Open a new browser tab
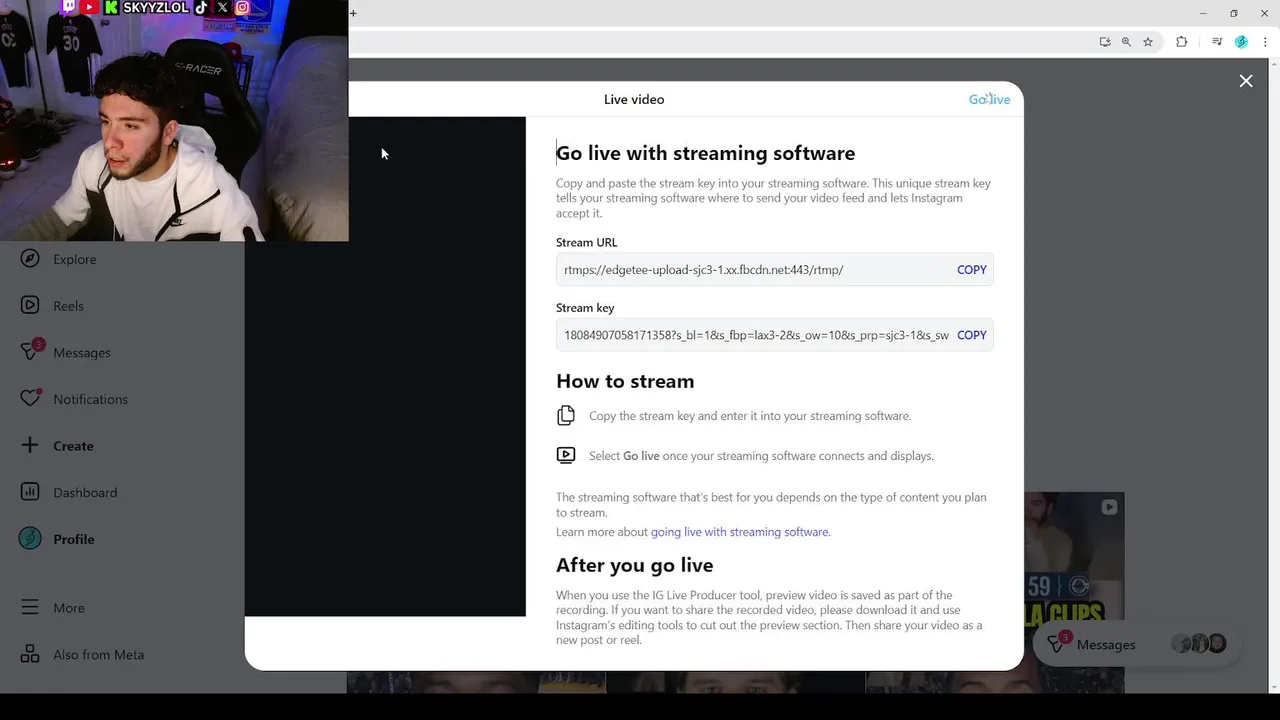This screenshot has width=1280, height=720. 353,13
